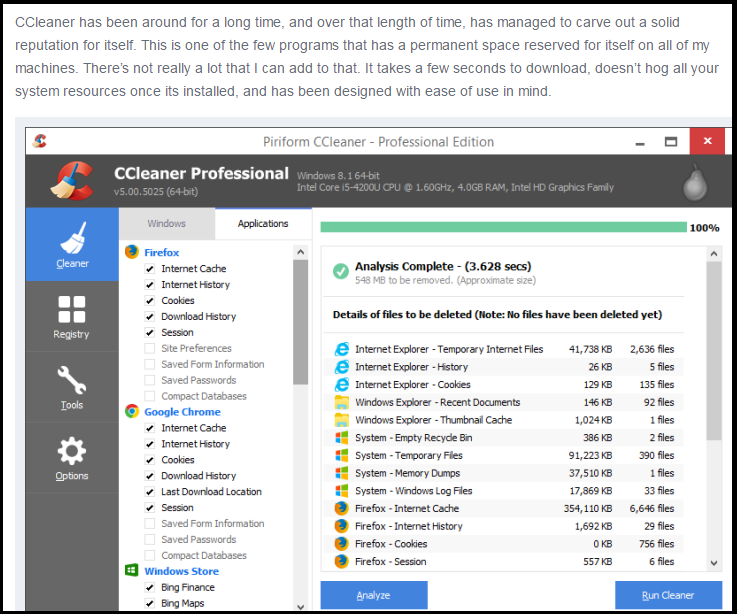This screenshot has height=614, width=737.
Task: Enable Chrome Saved Form Information checkbox
Action: point(150,524)
